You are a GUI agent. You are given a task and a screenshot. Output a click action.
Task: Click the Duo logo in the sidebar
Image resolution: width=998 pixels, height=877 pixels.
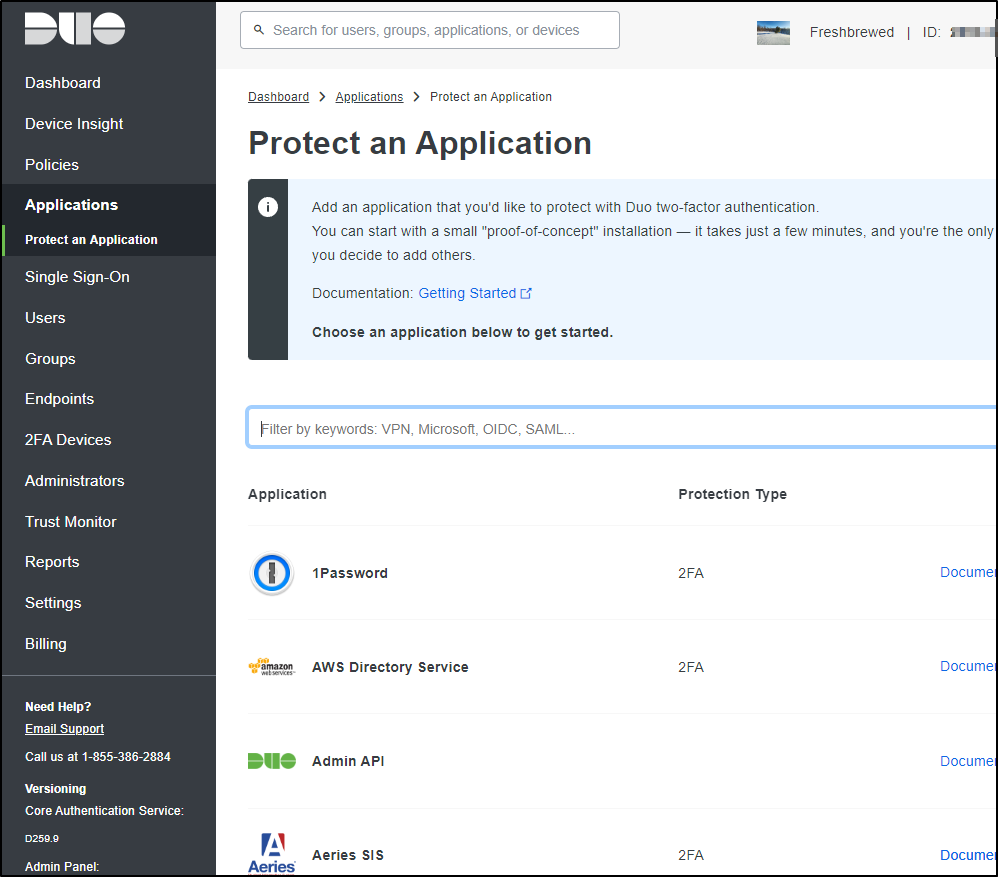pyautogui.click(x=74, y=29)
